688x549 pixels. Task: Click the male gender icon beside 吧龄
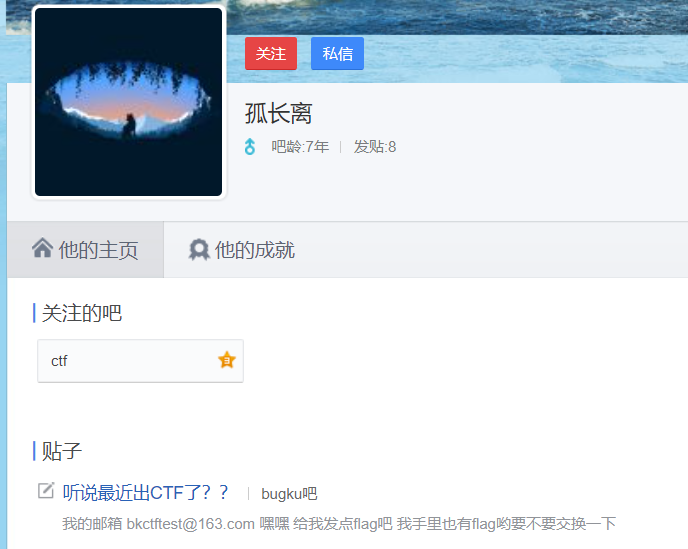point(250,147)
